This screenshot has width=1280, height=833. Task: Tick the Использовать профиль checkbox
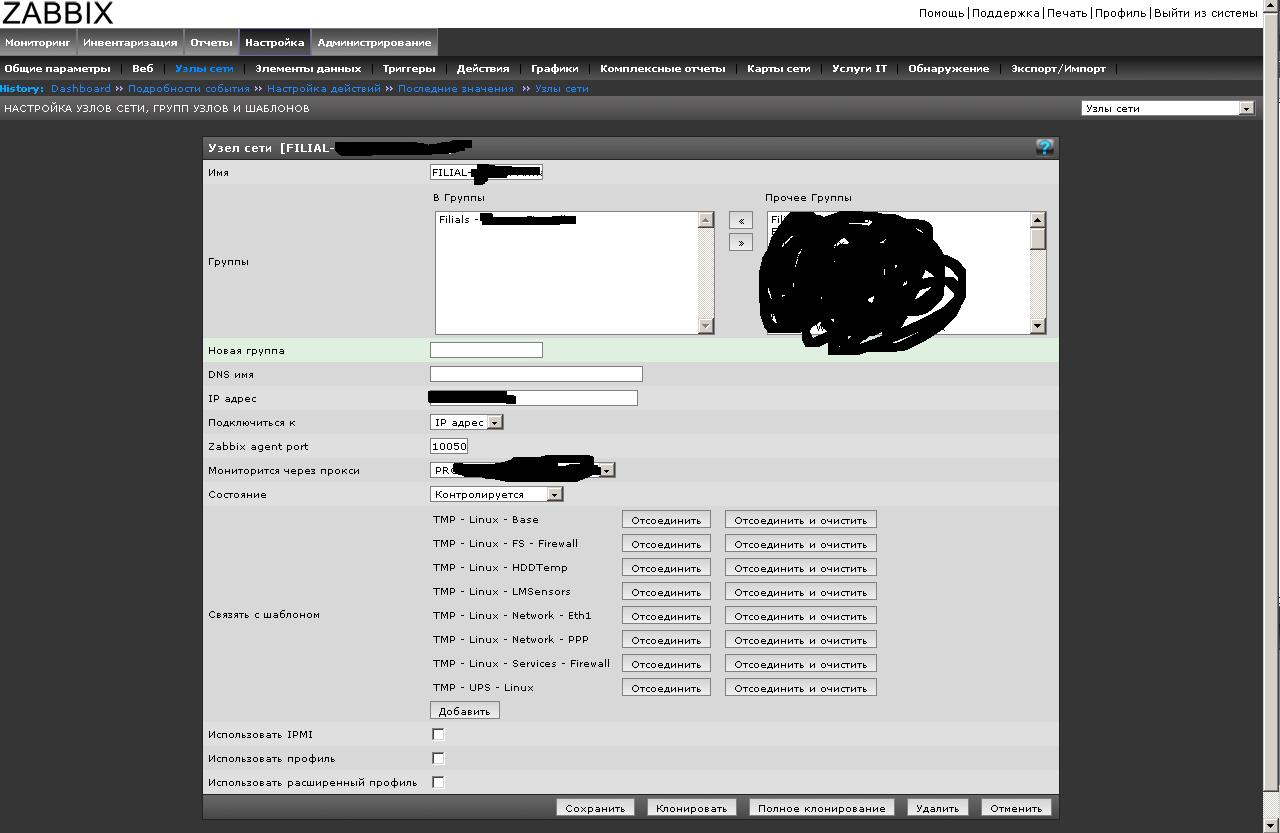(438, 759)
